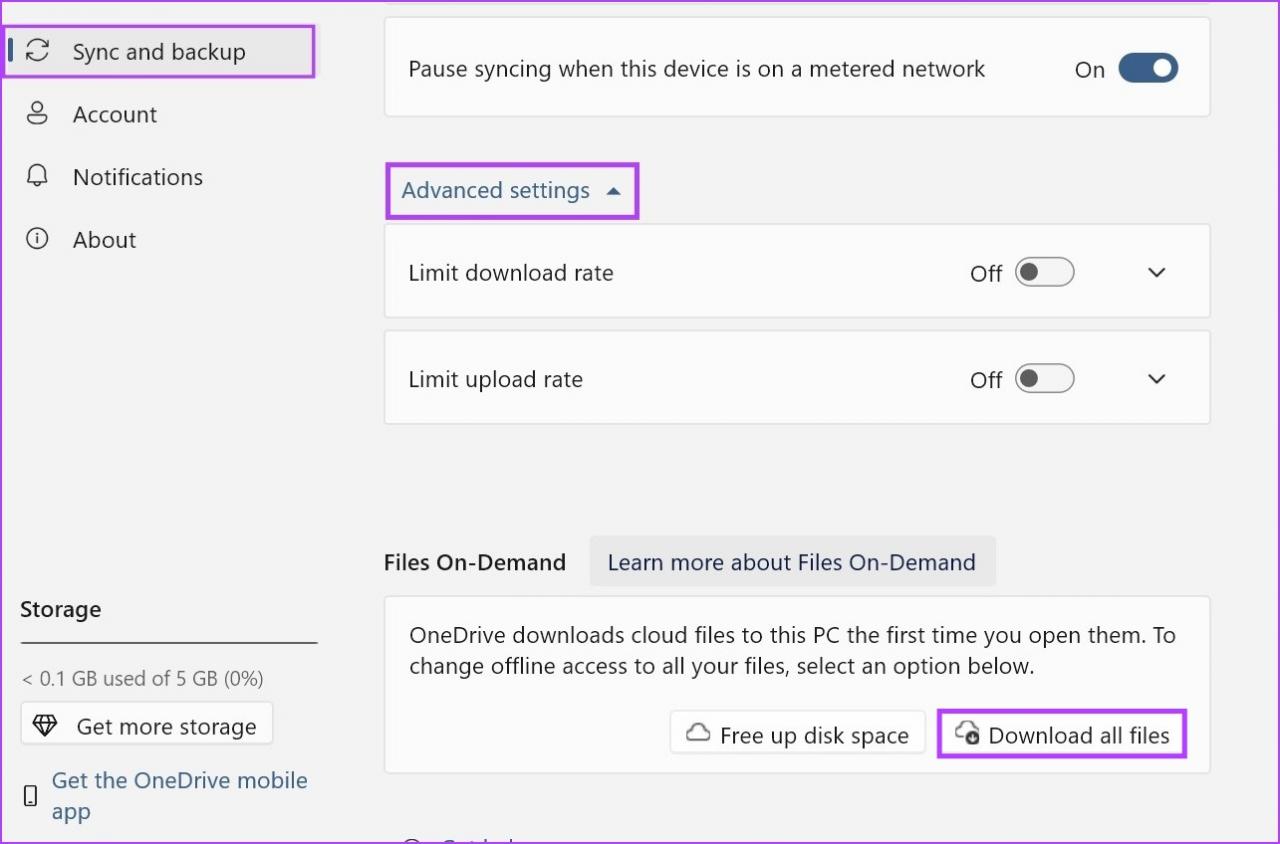Click the Free up disk space button
The height and width of the screenshot is (844, 1280).
coord(797,733)
